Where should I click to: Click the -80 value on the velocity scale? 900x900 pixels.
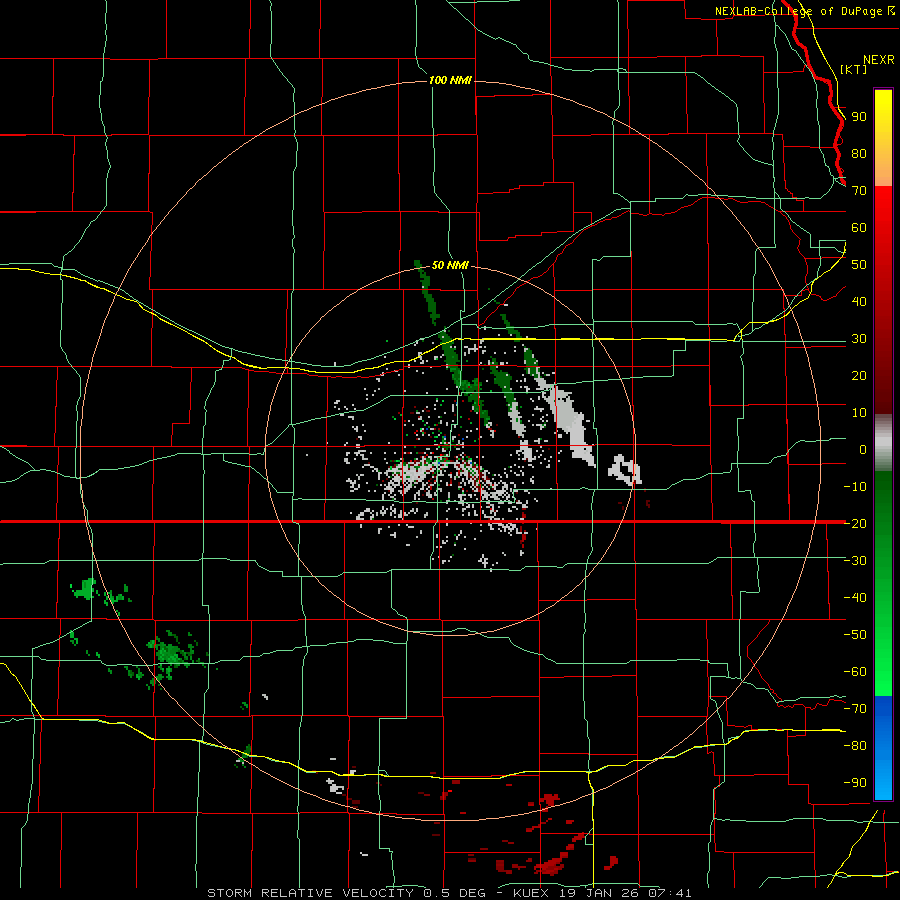click(x=855, y=746)
